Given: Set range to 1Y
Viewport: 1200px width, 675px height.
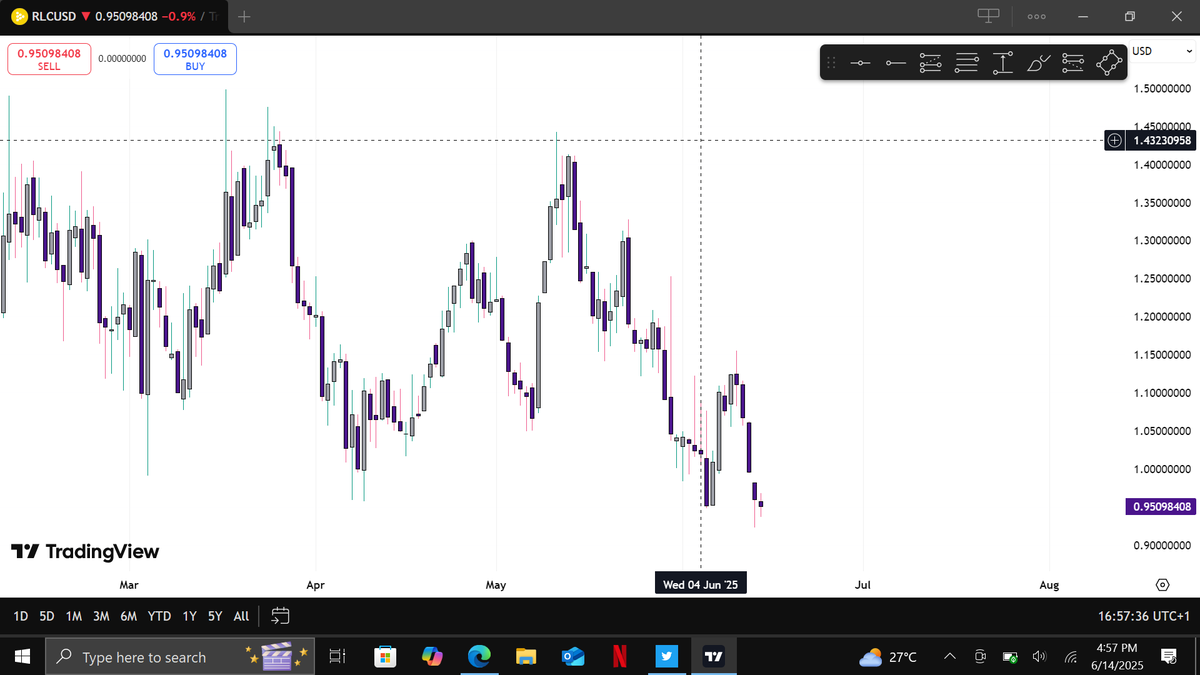Looking at the screenshot, I should [x=189, y=616].
